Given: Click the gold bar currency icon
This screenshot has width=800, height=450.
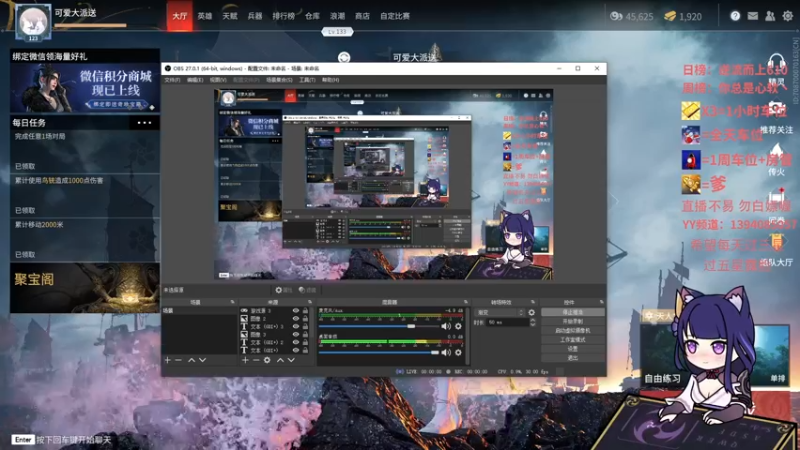Looking at the screenshot, I should coord(670,16).
